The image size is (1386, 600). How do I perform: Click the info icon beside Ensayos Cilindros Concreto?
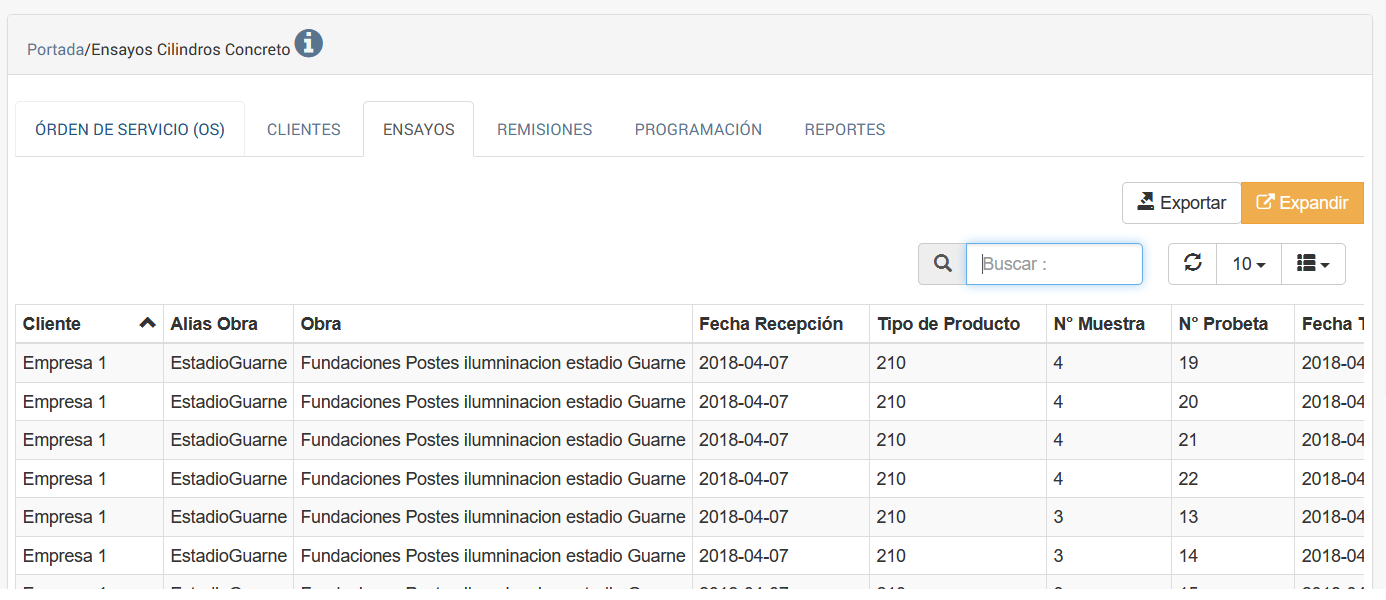click(308, 44)
